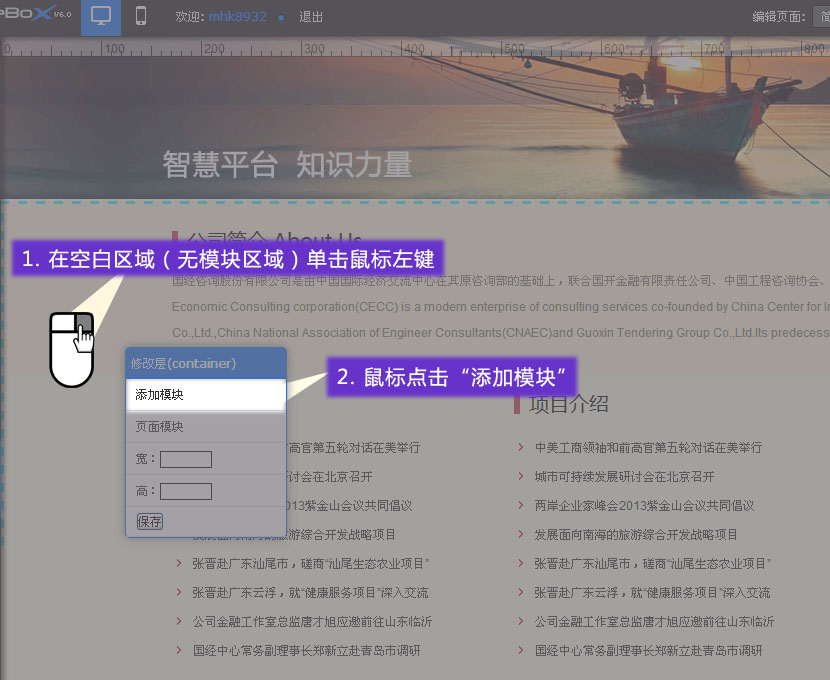The height and width of the screenshot is (680, 830).
Task: Click the 高 height input field
Action: [x=186, y=491]
